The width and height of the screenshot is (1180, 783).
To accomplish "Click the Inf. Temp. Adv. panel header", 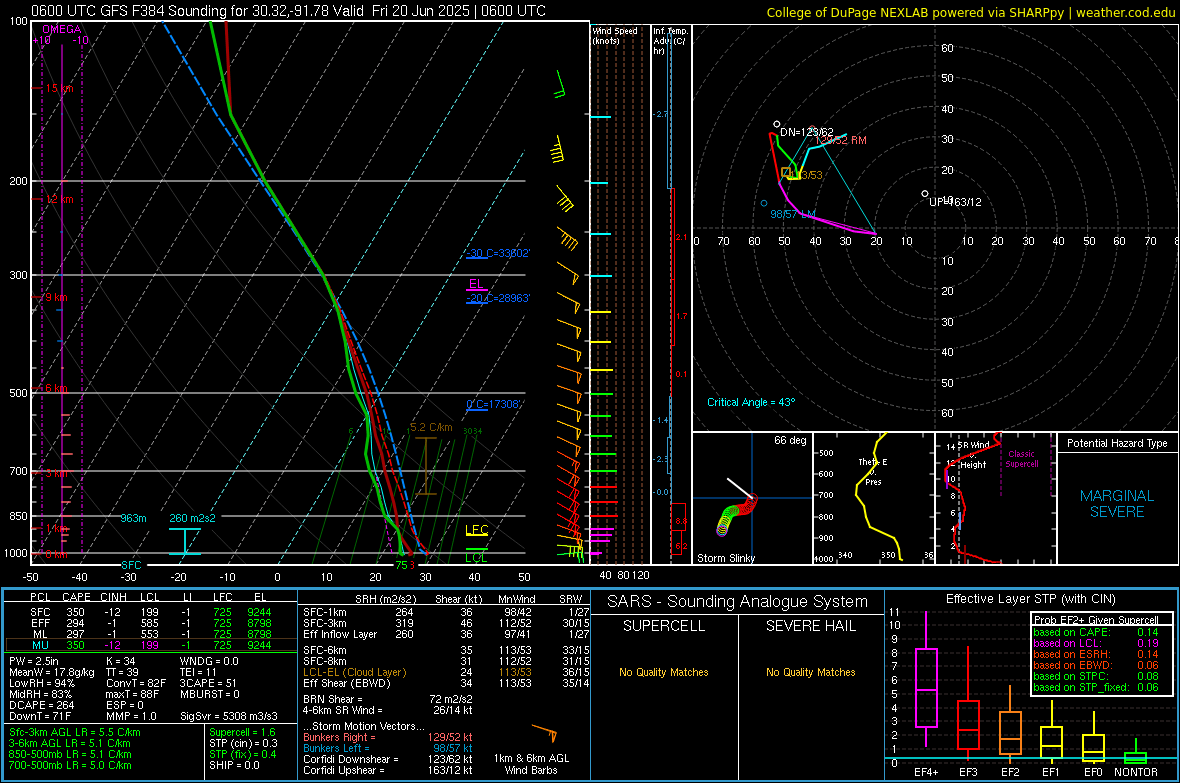I will pos(671,41).
